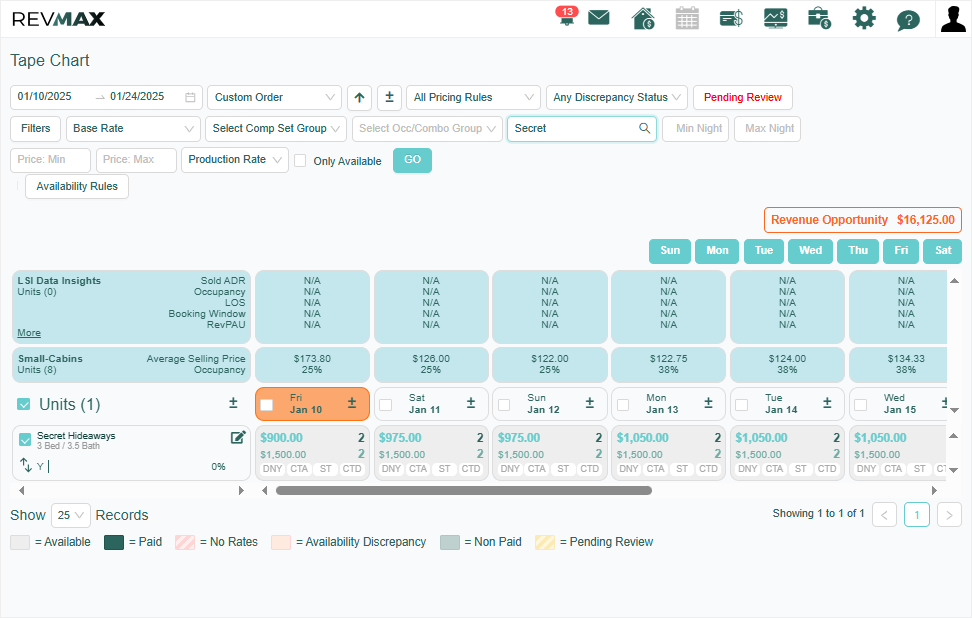Click plus-minus button beside sort arrow
The height and width of the screenshot is (618, 972).
pyautogui.click(x=389, y=97)
